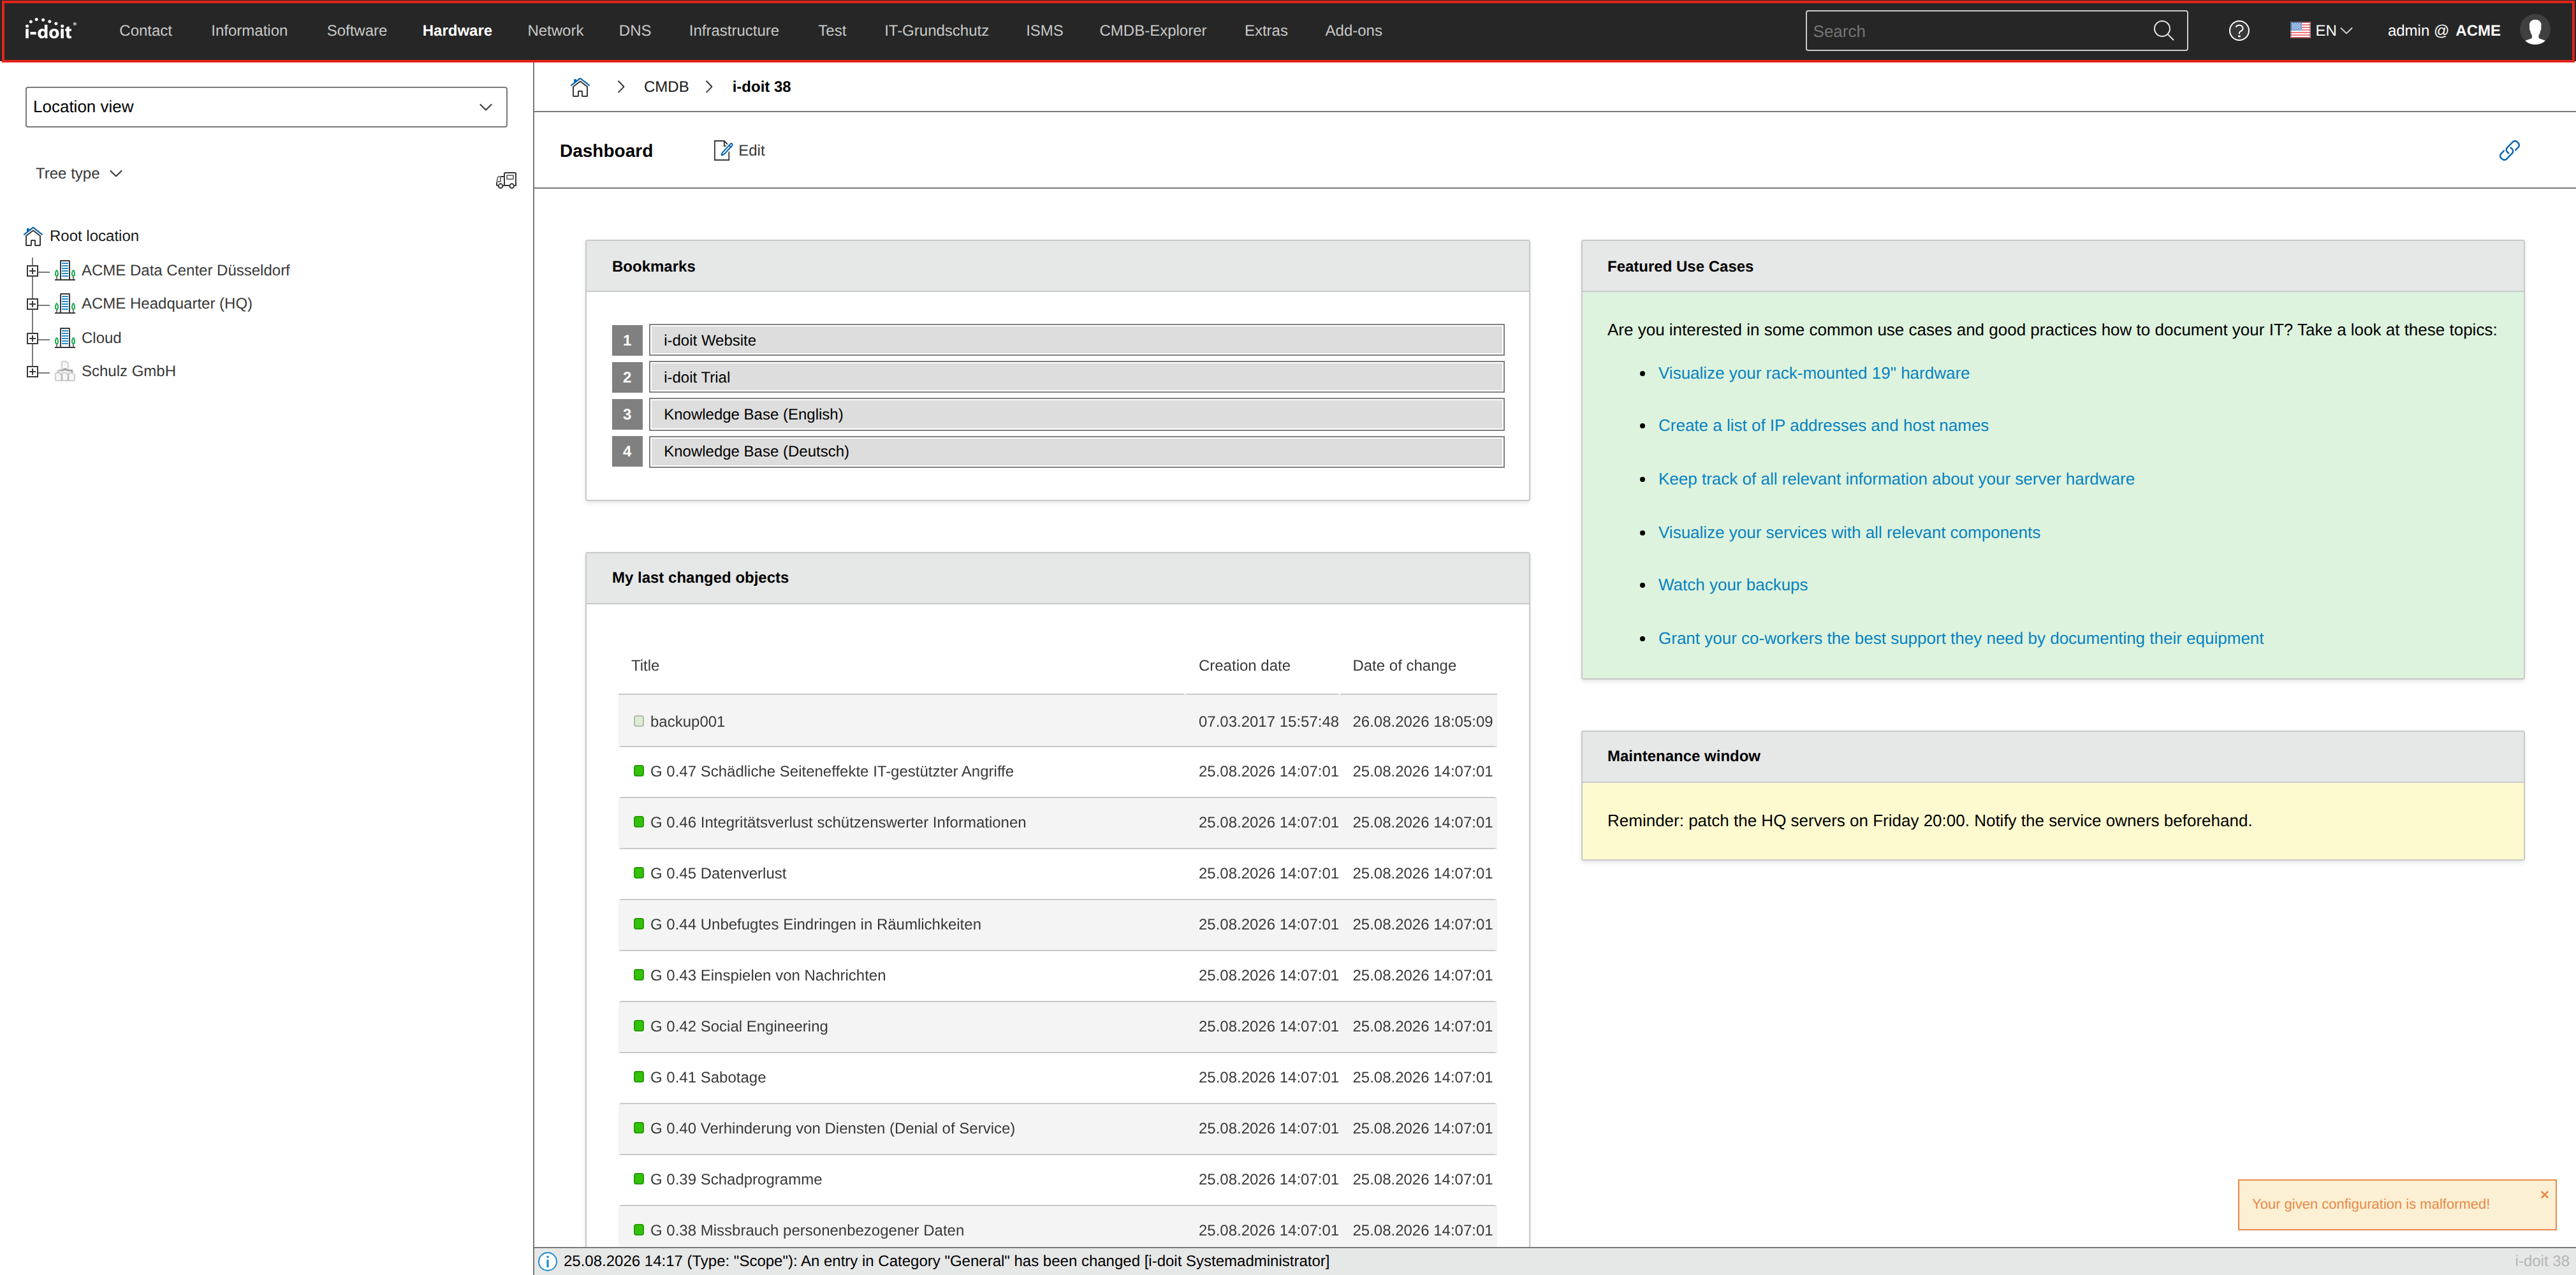
Task: Expand ACME Headquarter (HQ) tree node
Action: coord(32,304)
